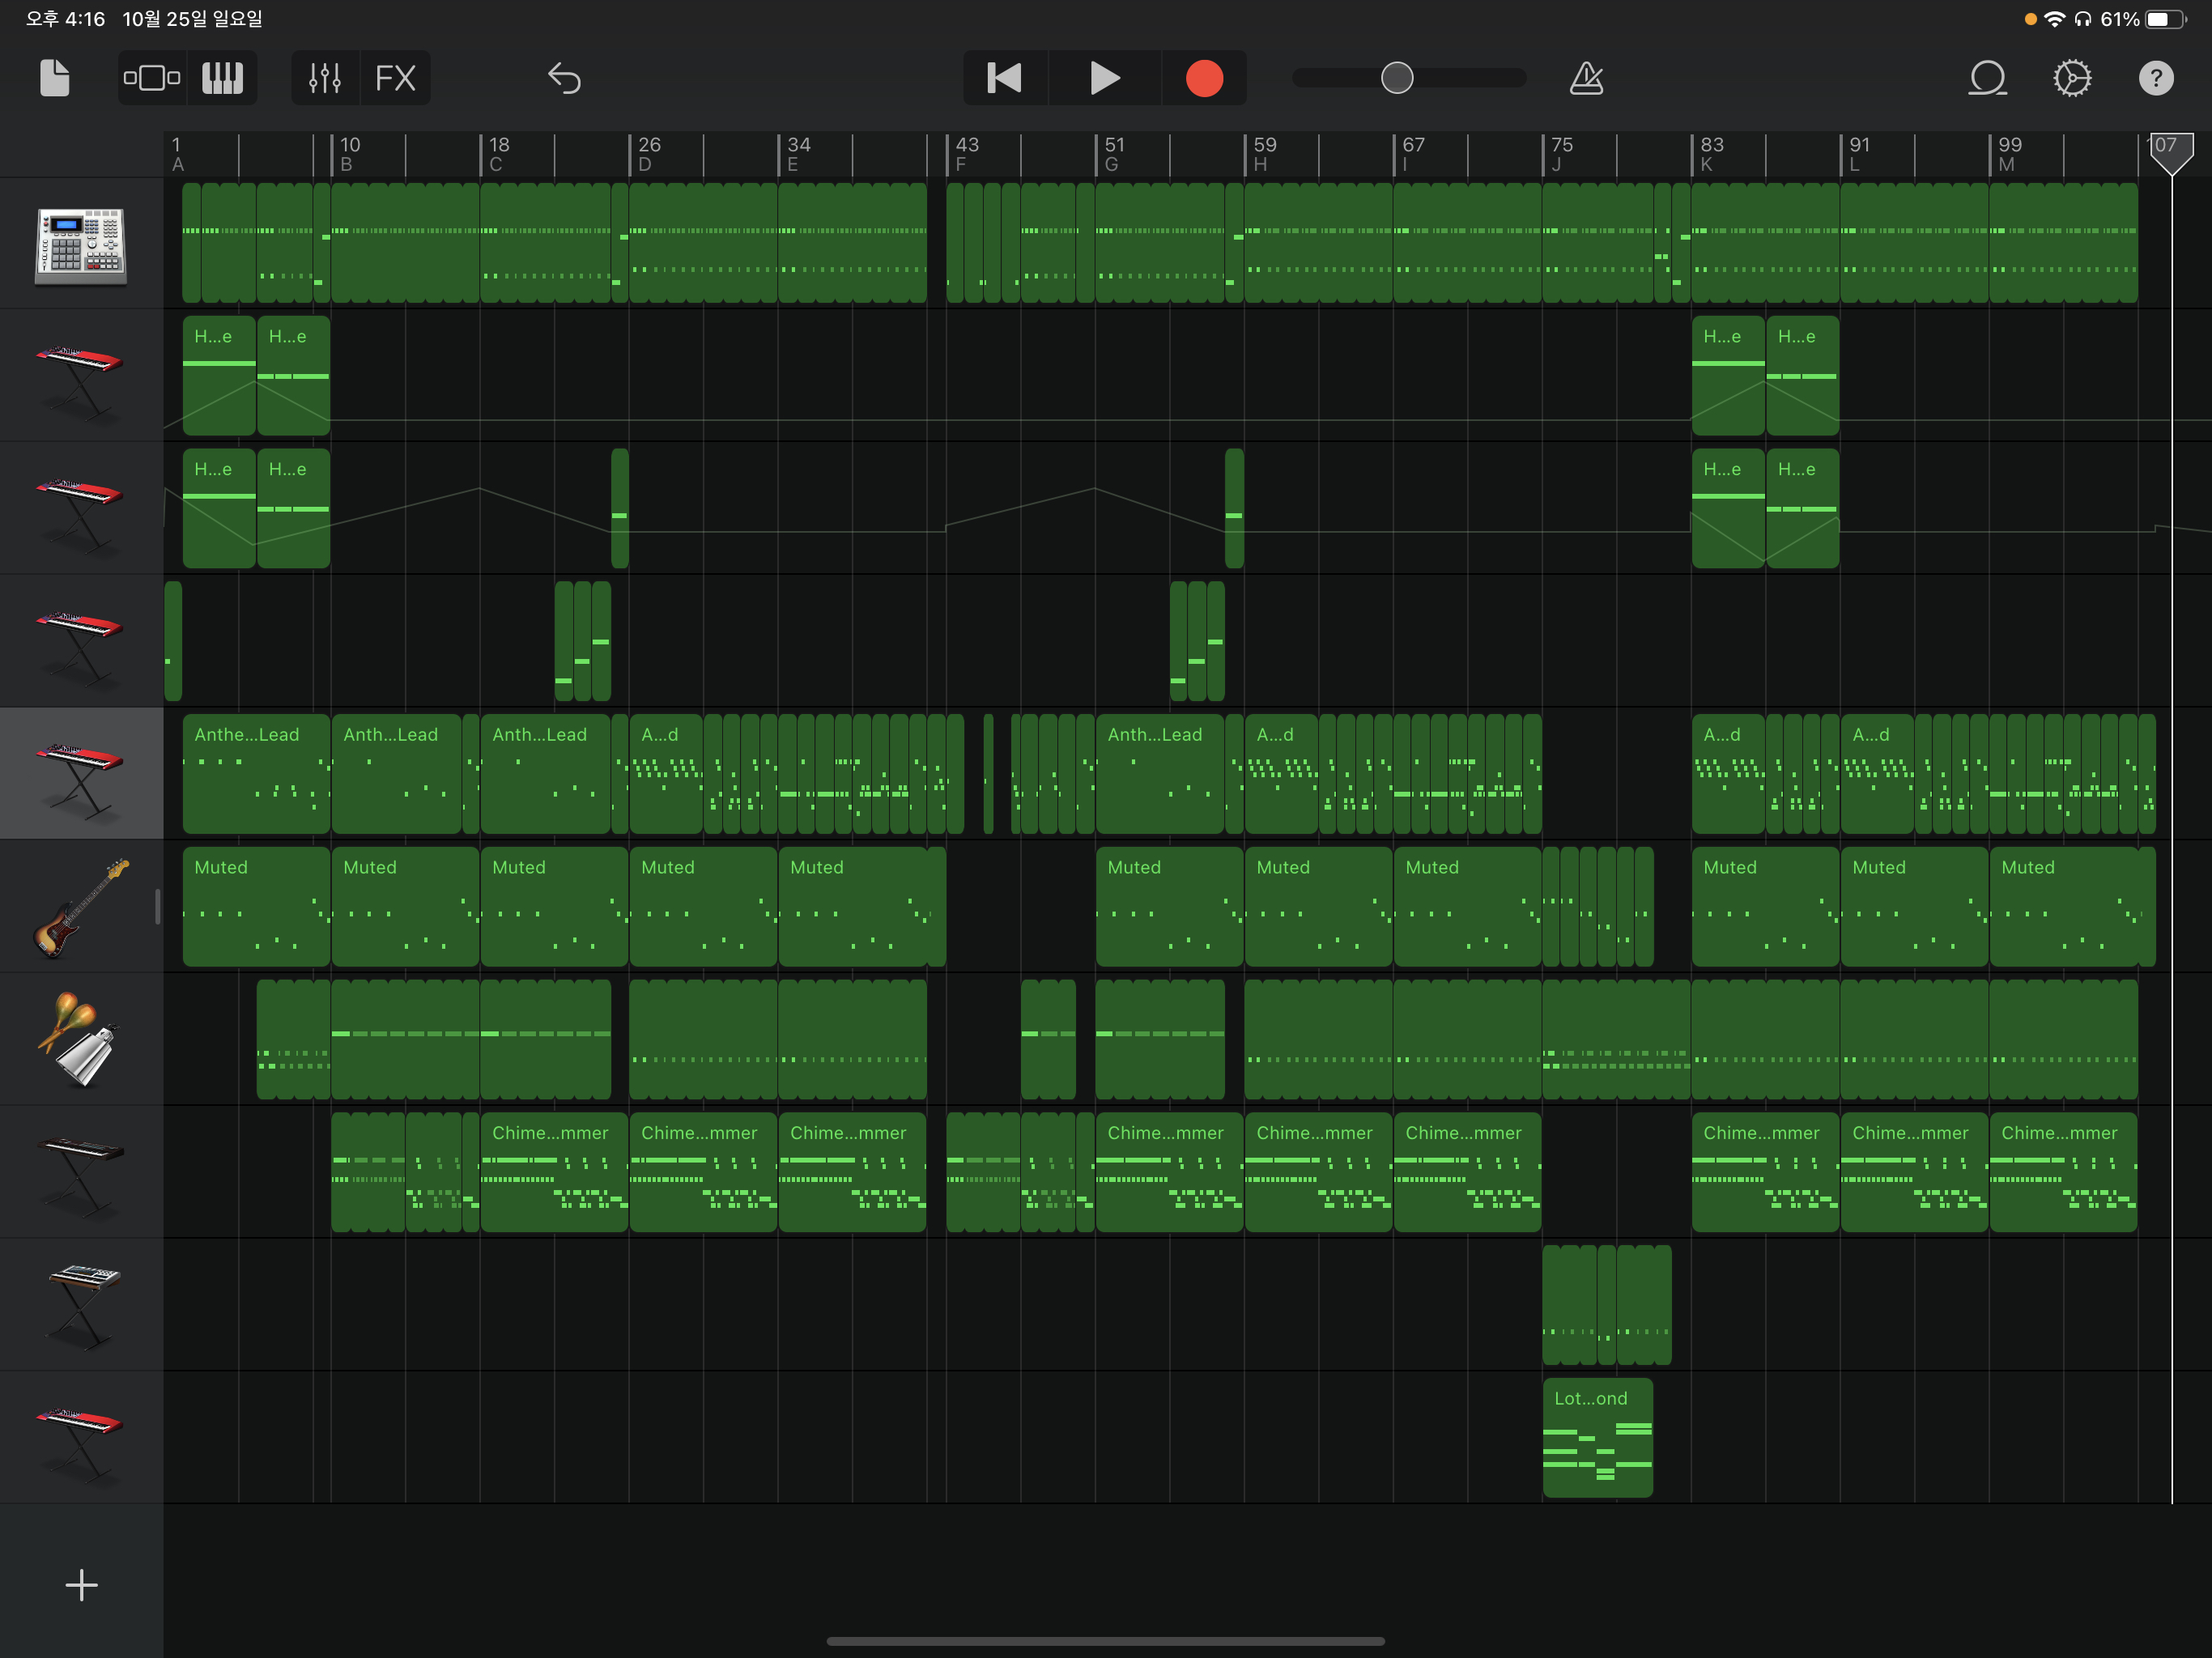Open song settings gear
Screen dimensions: 2212x1658
click(x=2072, y=78)
